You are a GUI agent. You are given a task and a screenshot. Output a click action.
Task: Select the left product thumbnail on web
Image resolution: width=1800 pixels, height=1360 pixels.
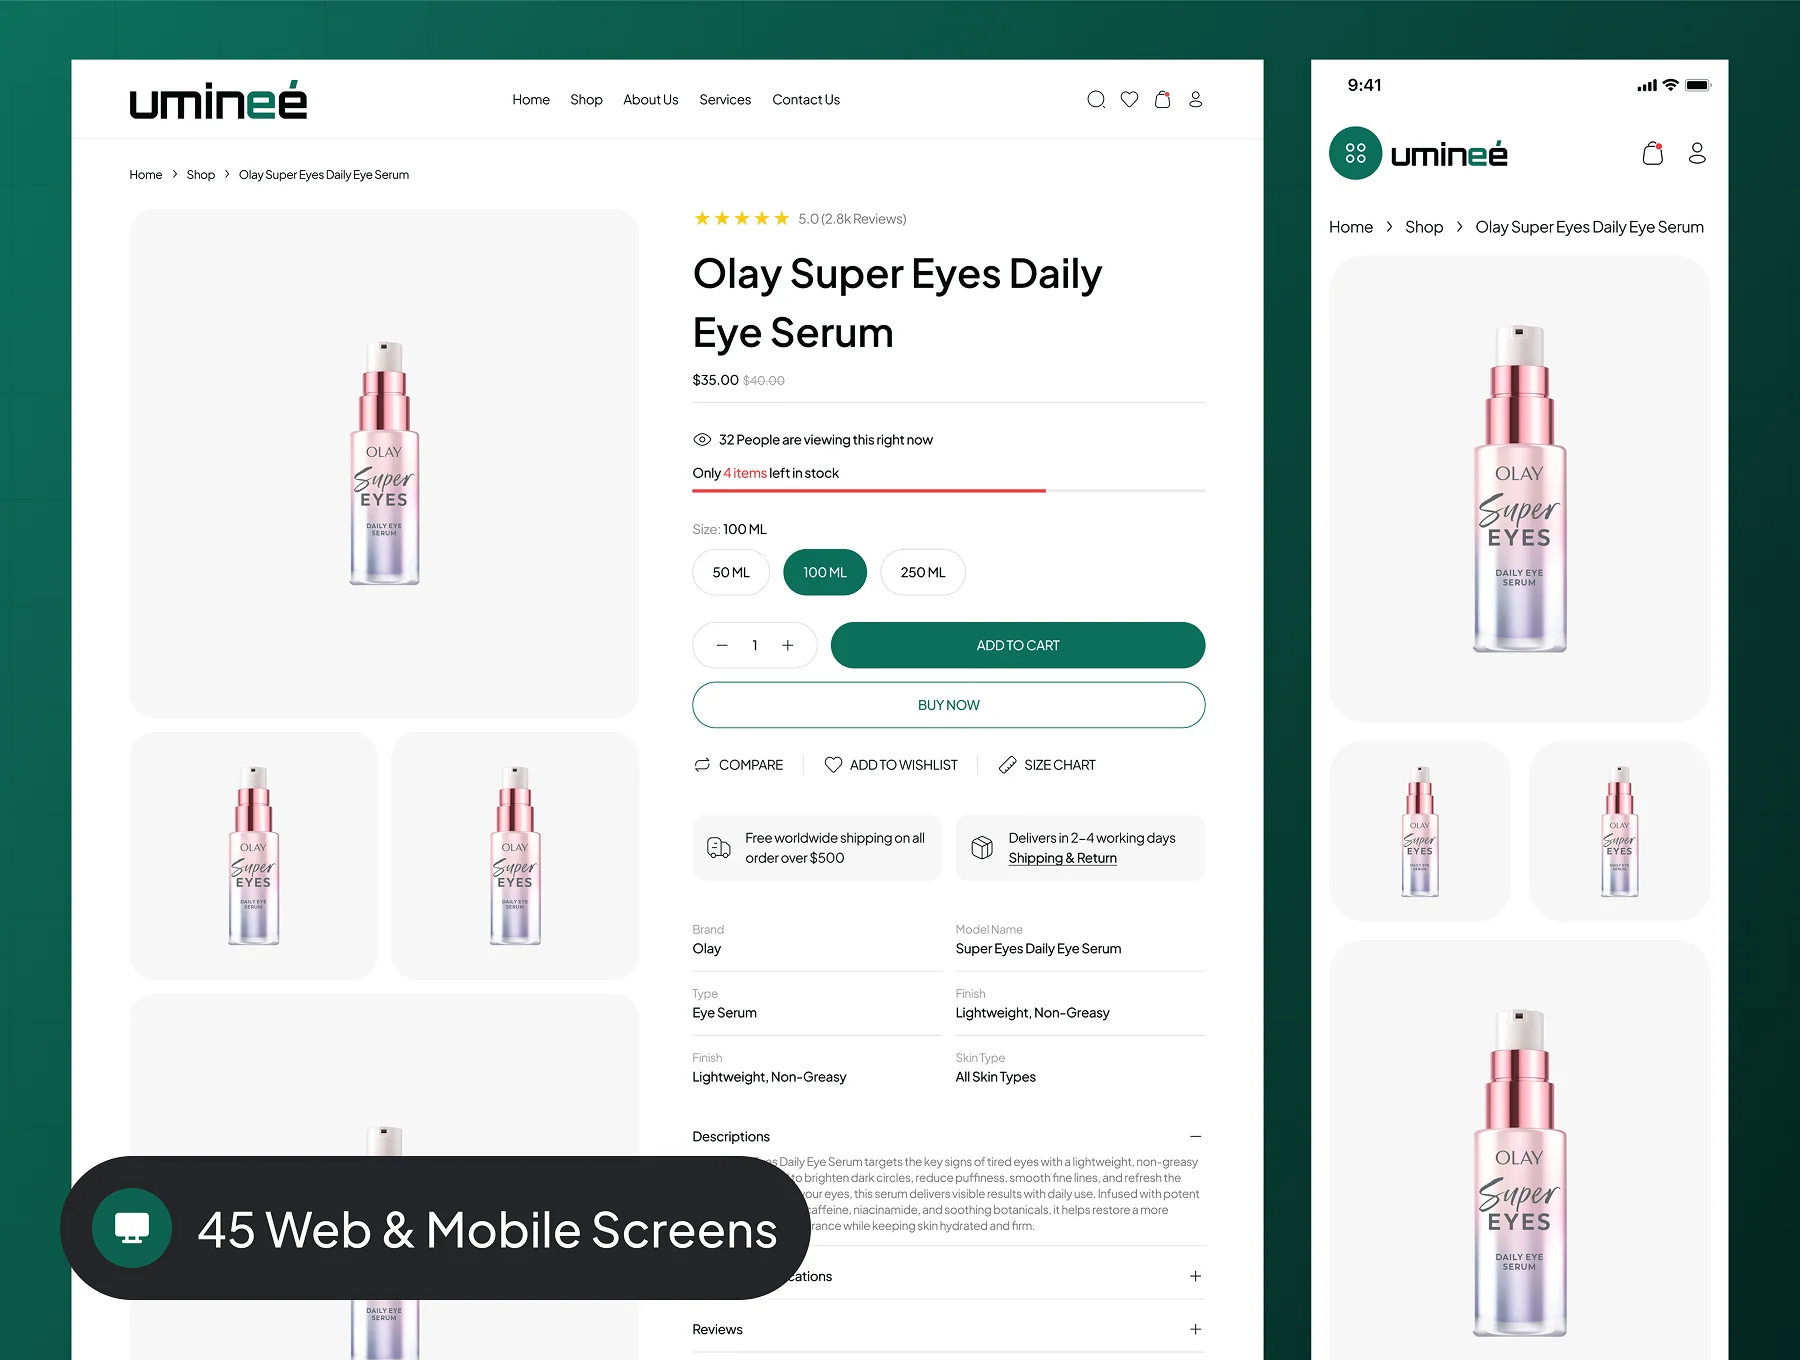pyautogui.click(x=253, y=856)
